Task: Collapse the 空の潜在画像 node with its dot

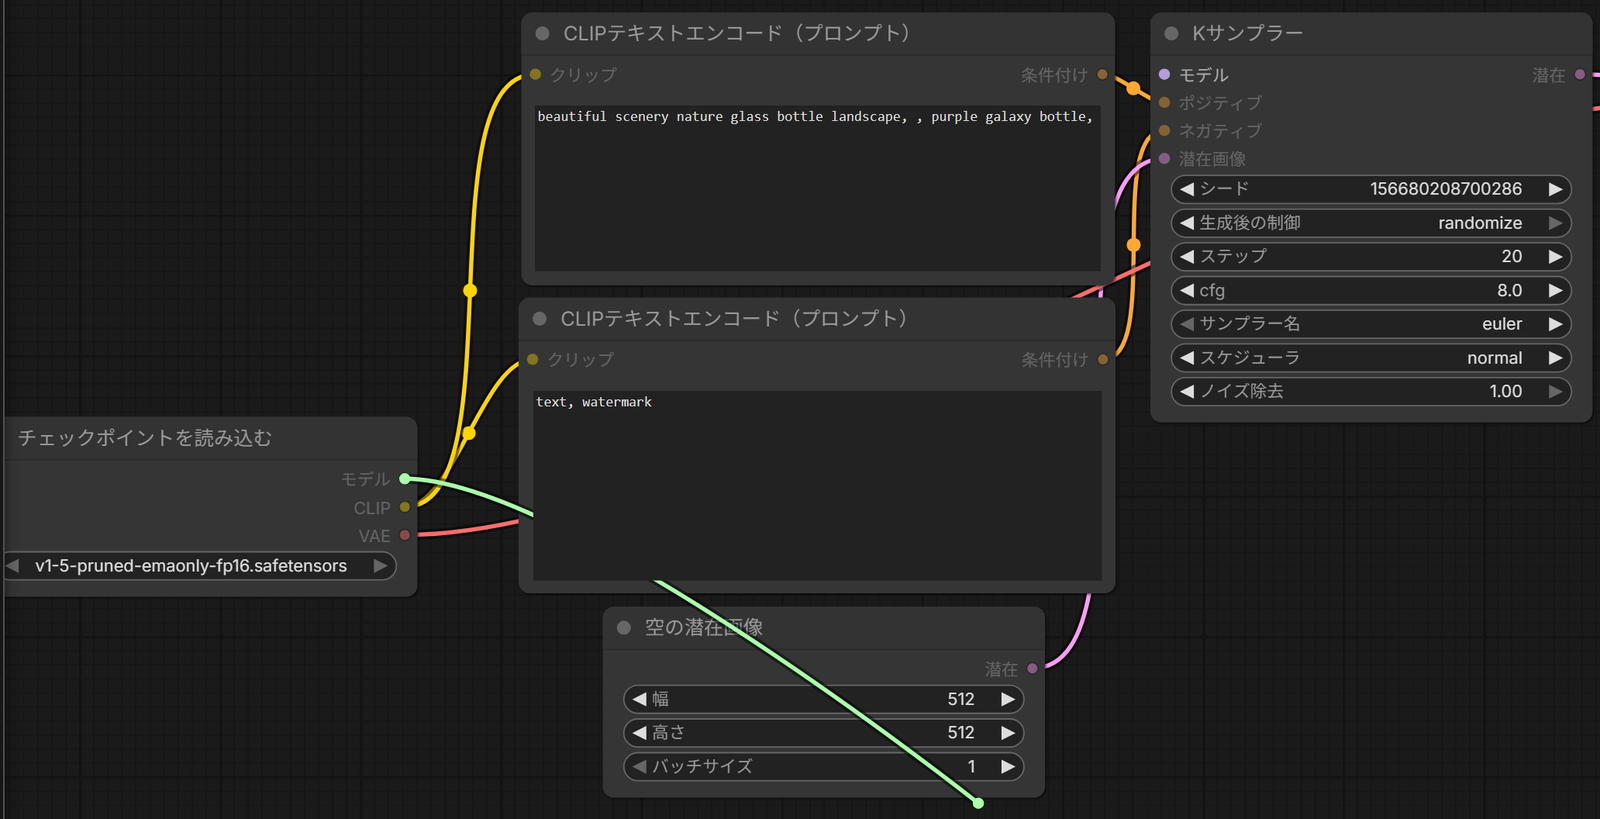Action: pyautogui.click(x=624, y=628)
